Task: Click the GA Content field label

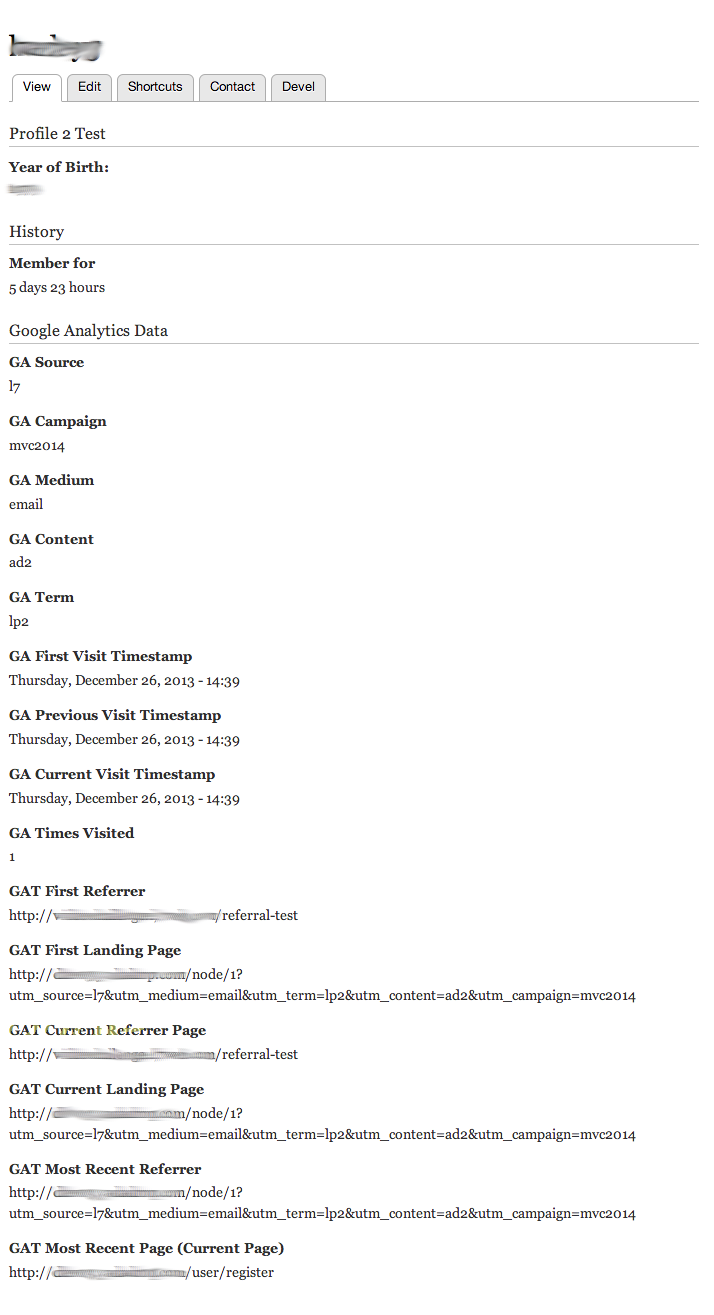Action: coord(51,539)
